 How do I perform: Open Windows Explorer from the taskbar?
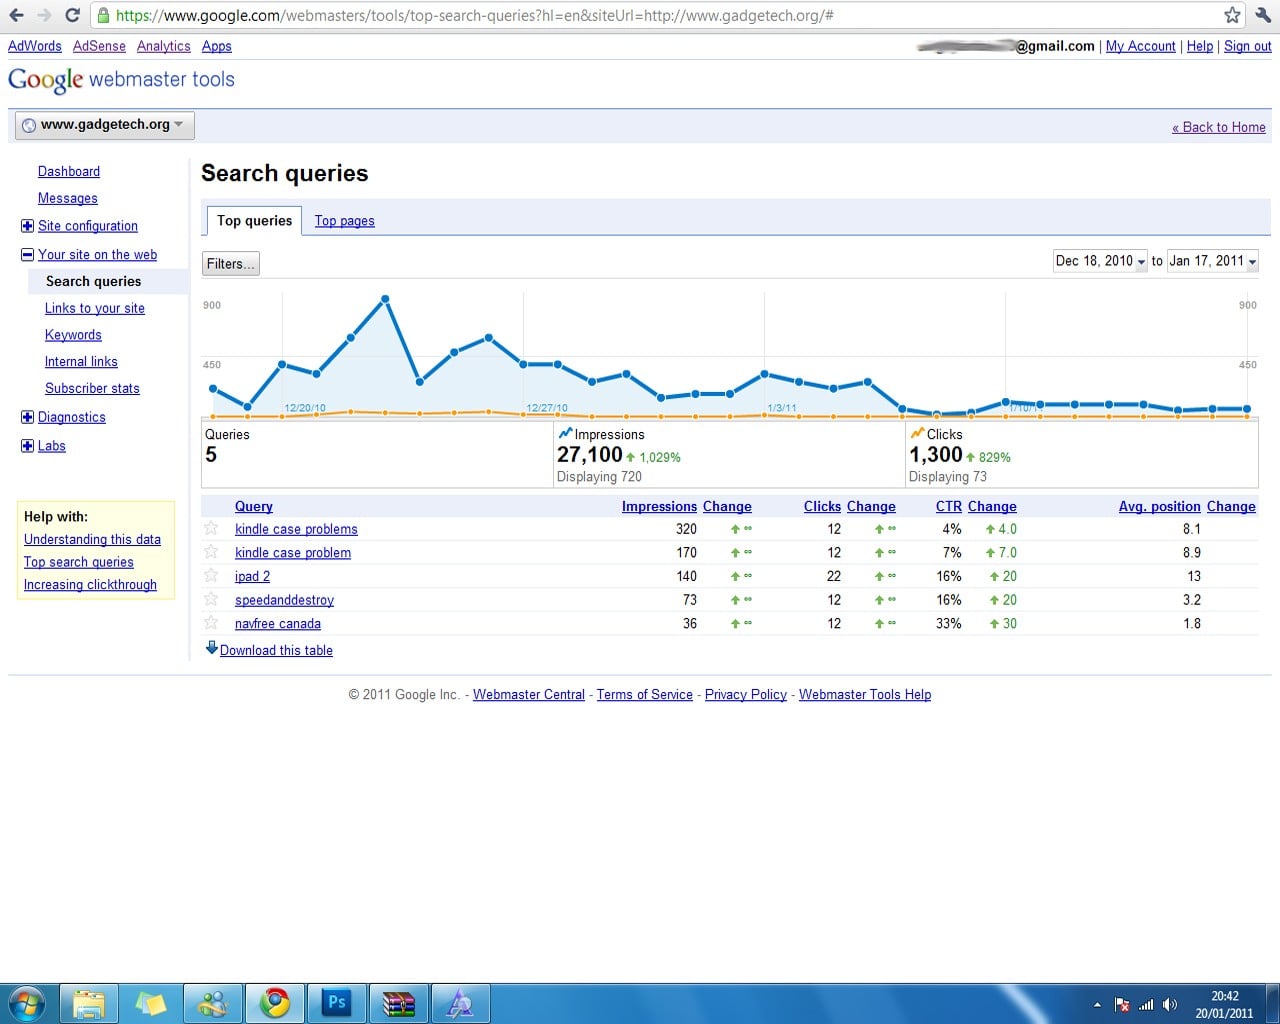pyautogui.click(x=89, y=1003)
